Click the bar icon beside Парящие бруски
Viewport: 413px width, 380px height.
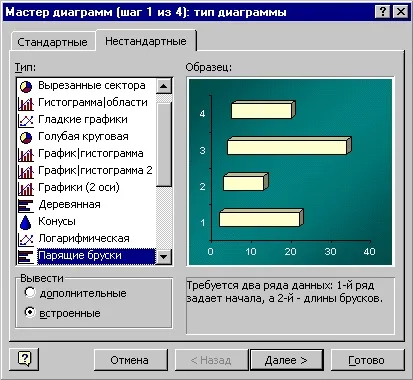[26, 256]
